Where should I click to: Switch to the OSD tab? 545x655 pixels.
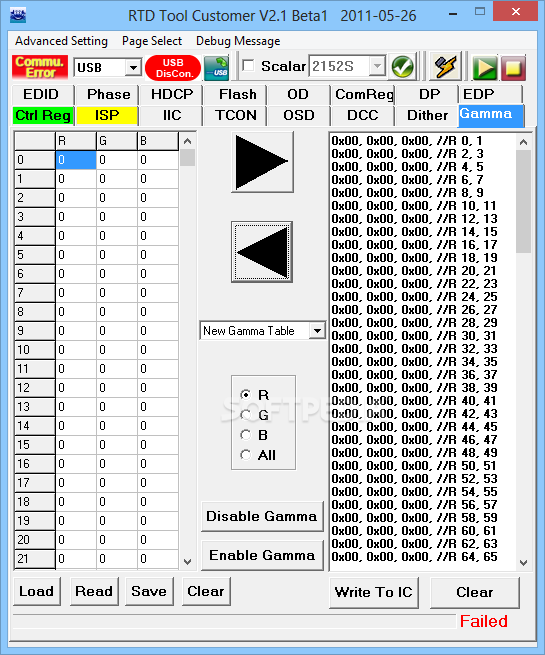coord(299,115)
